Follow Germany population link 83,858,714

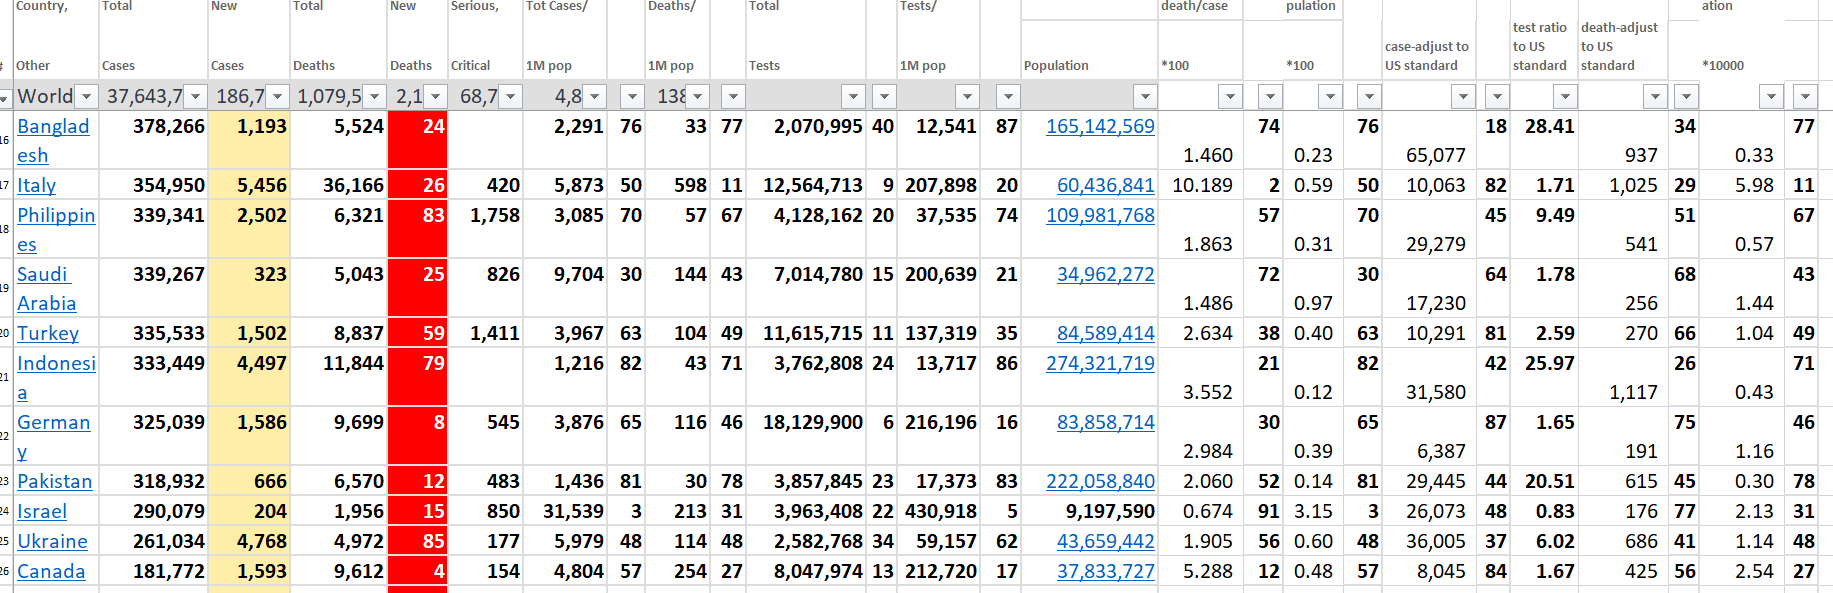[1105, 422]
